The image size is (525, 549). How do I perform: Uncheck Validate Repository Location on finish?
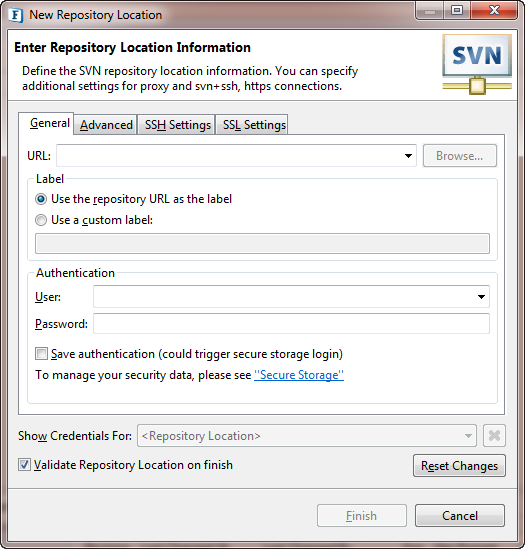point(24,465)
